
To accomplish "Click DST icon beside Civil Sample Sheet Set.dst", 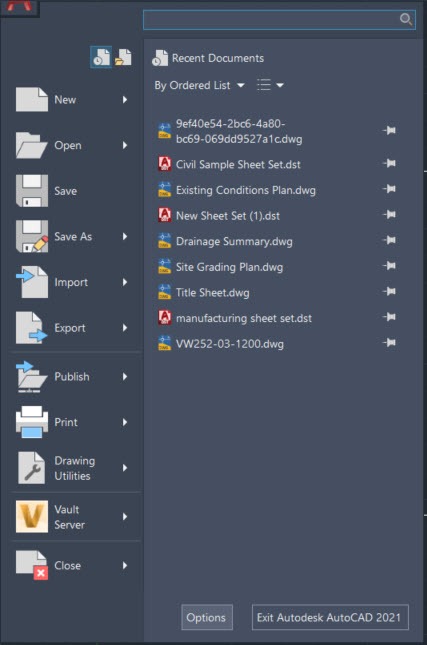I will [x=165, y=164].
